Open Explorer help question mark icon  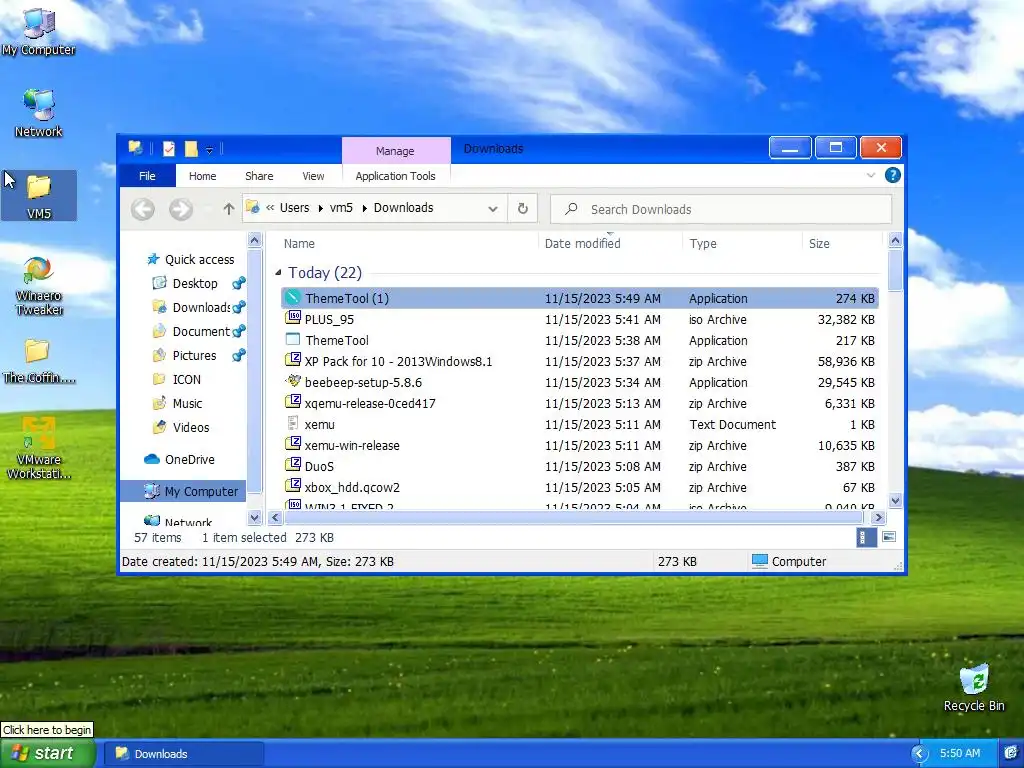[x=892, y=175]
